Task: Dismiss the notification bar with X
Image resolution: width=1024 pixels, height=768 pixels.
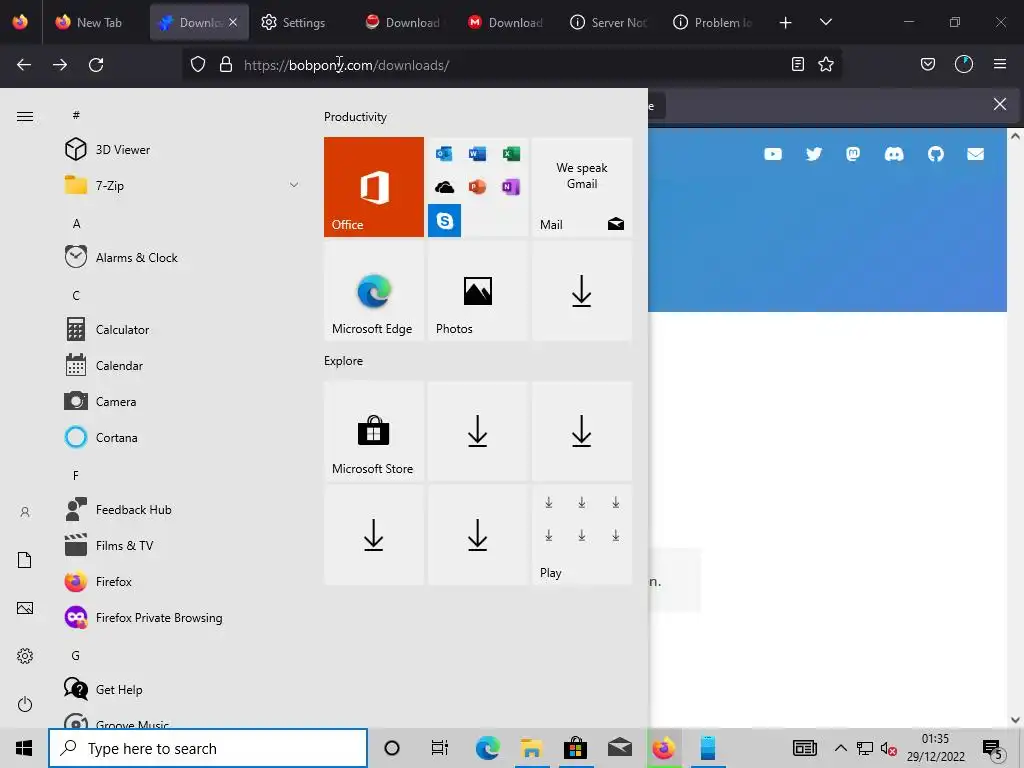Action: point(1000,104)
